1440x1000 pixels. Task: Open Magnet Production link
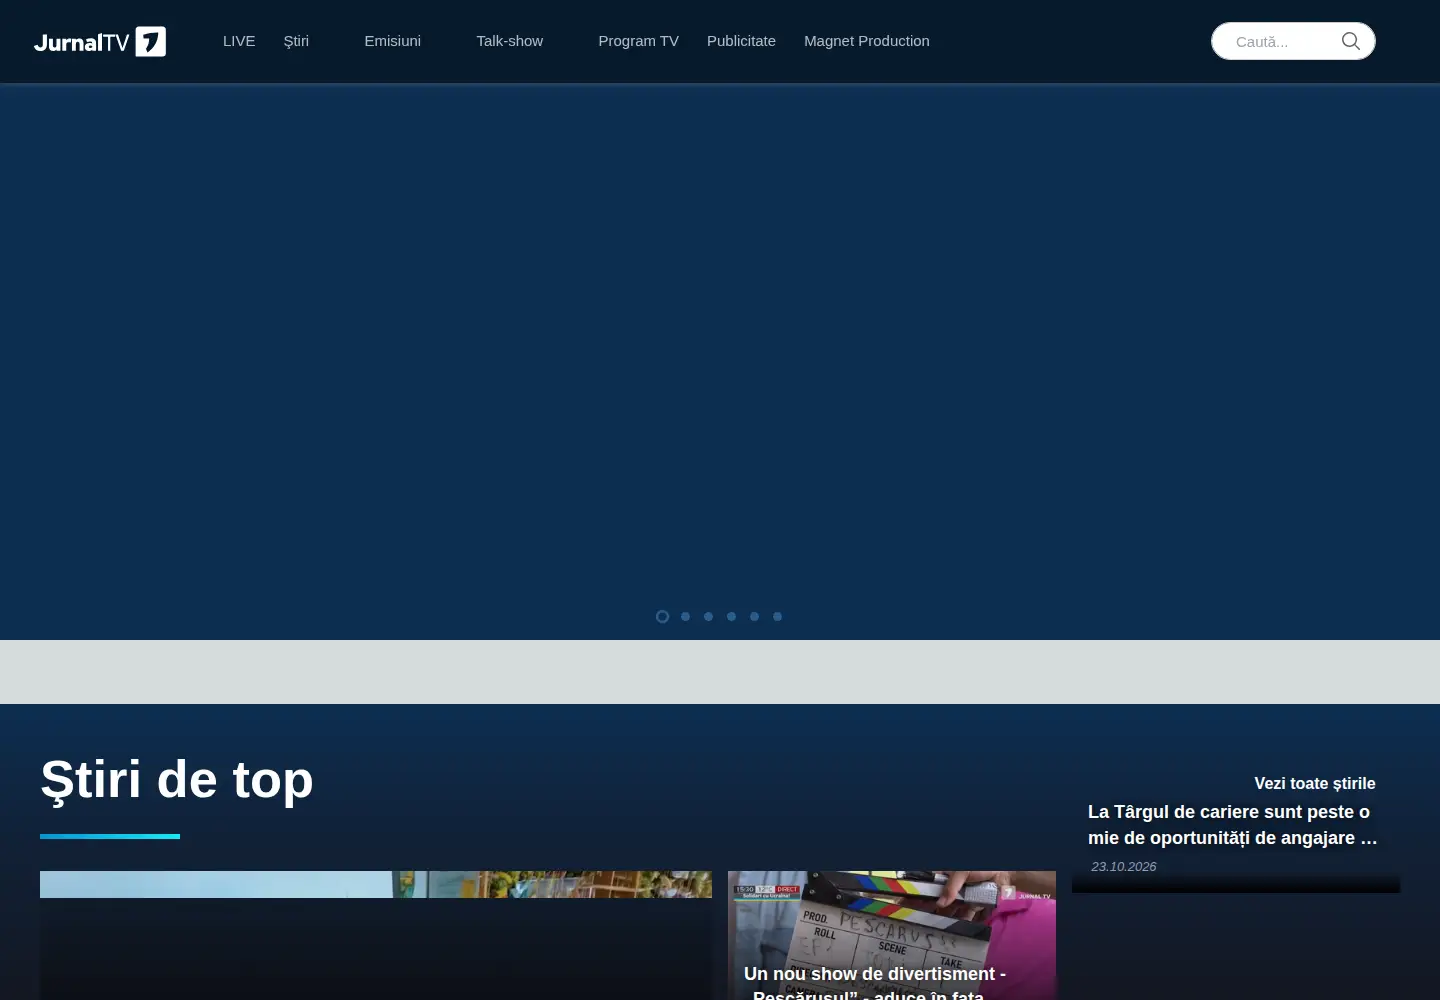point(867,41)
